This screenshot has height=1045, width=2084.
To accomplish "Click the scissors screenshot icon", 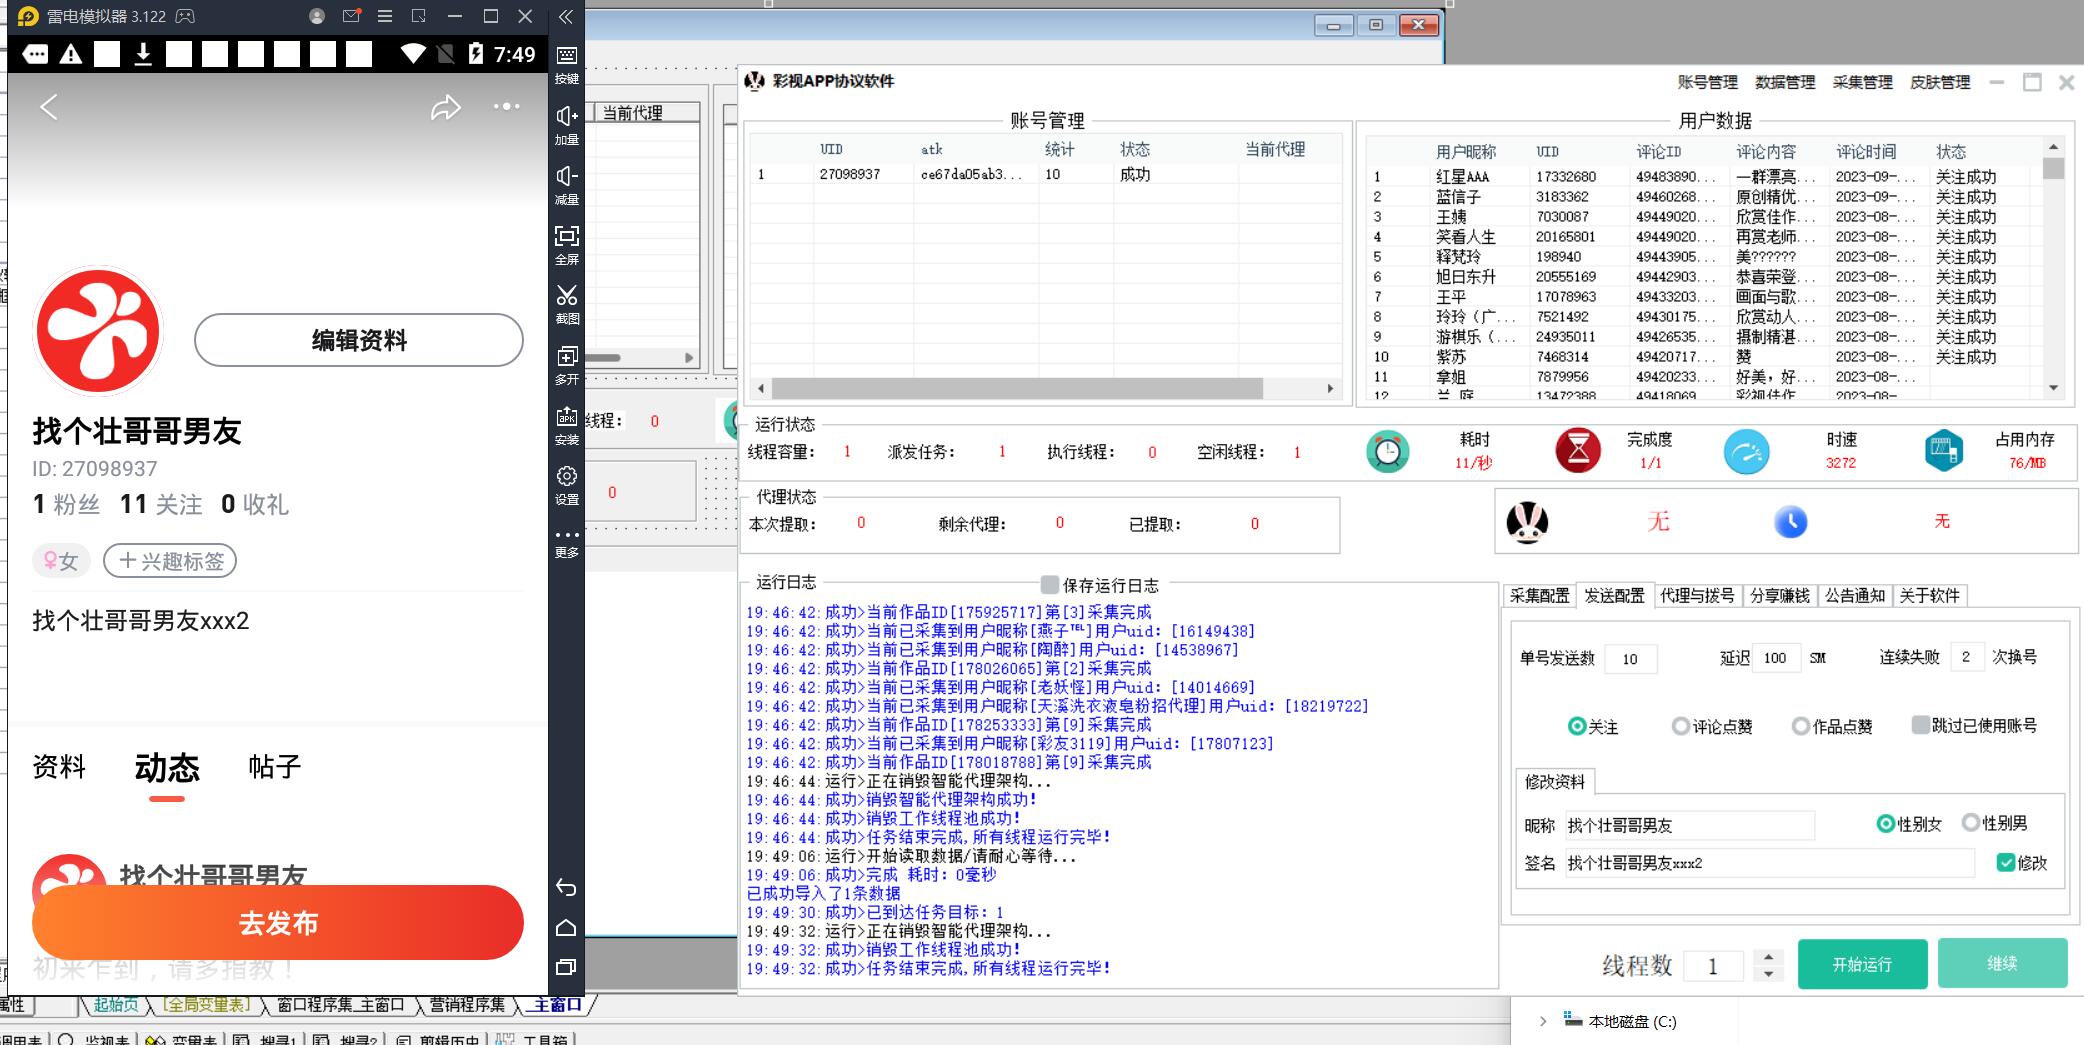I will pos(567,296).
